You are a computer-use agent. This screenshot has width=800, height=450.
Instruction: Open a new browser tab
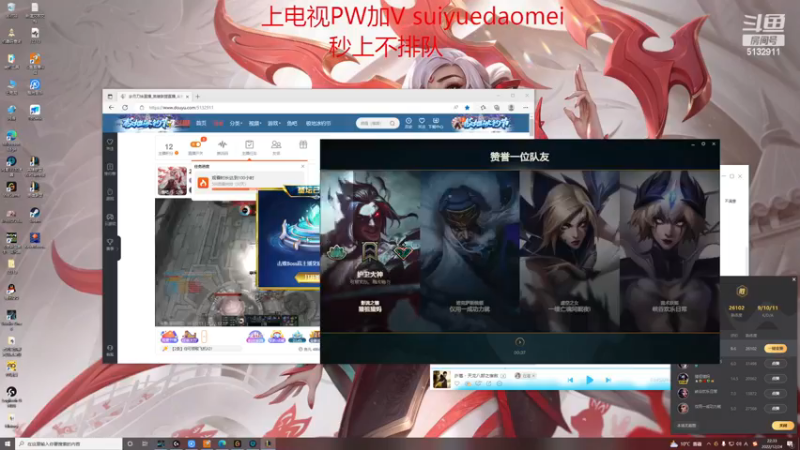pos(198,96)
